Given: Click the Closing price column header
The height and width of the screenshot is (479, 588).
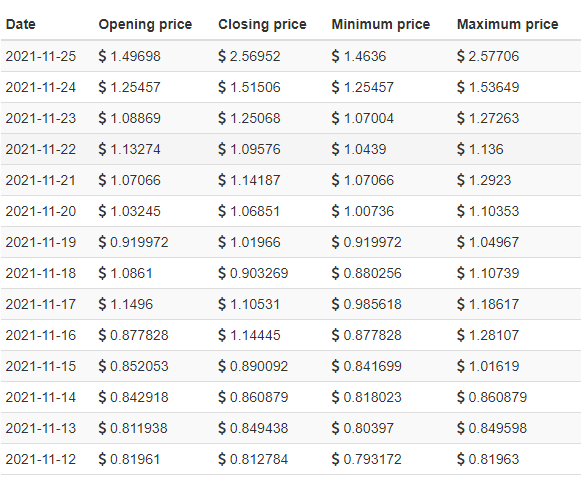Looking at the screenshot, I should 262,24.
